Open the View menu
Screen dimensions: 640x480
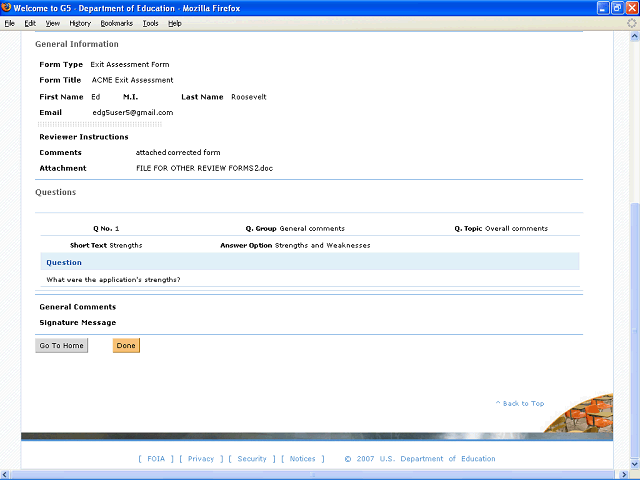tap(53, 24)
